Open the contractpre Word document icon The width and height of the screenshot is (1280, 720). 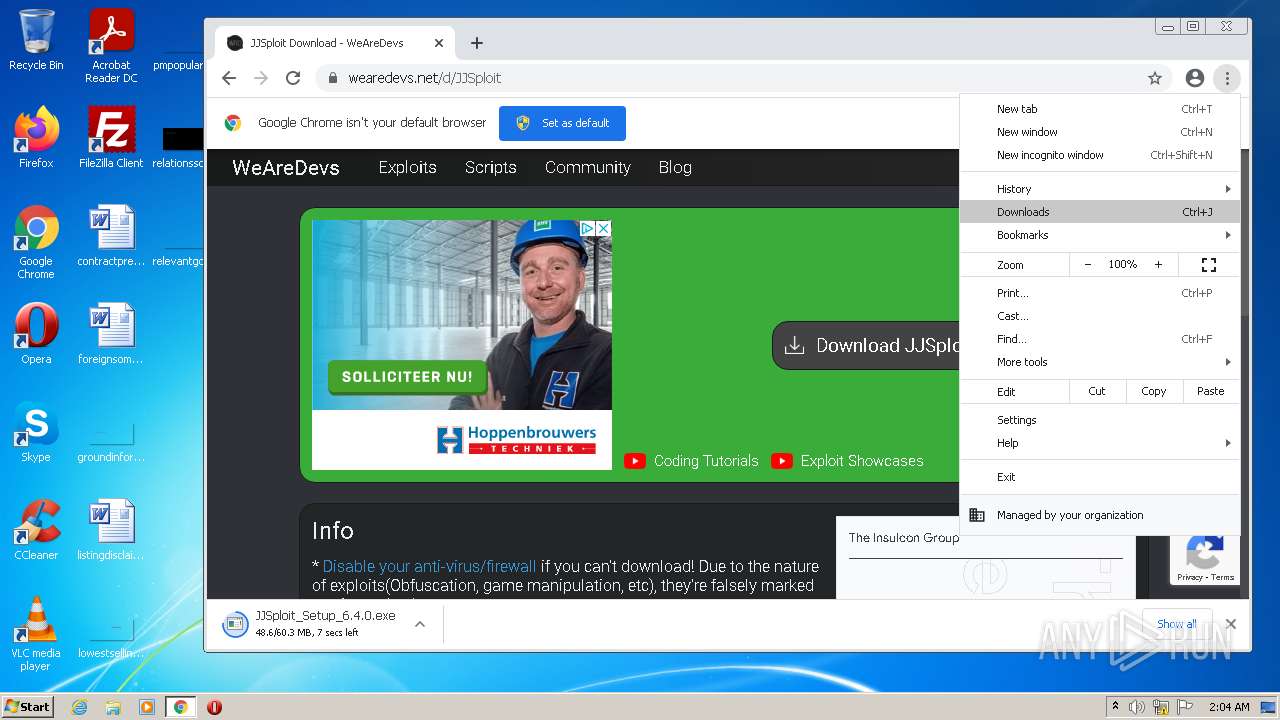point(111,236)
